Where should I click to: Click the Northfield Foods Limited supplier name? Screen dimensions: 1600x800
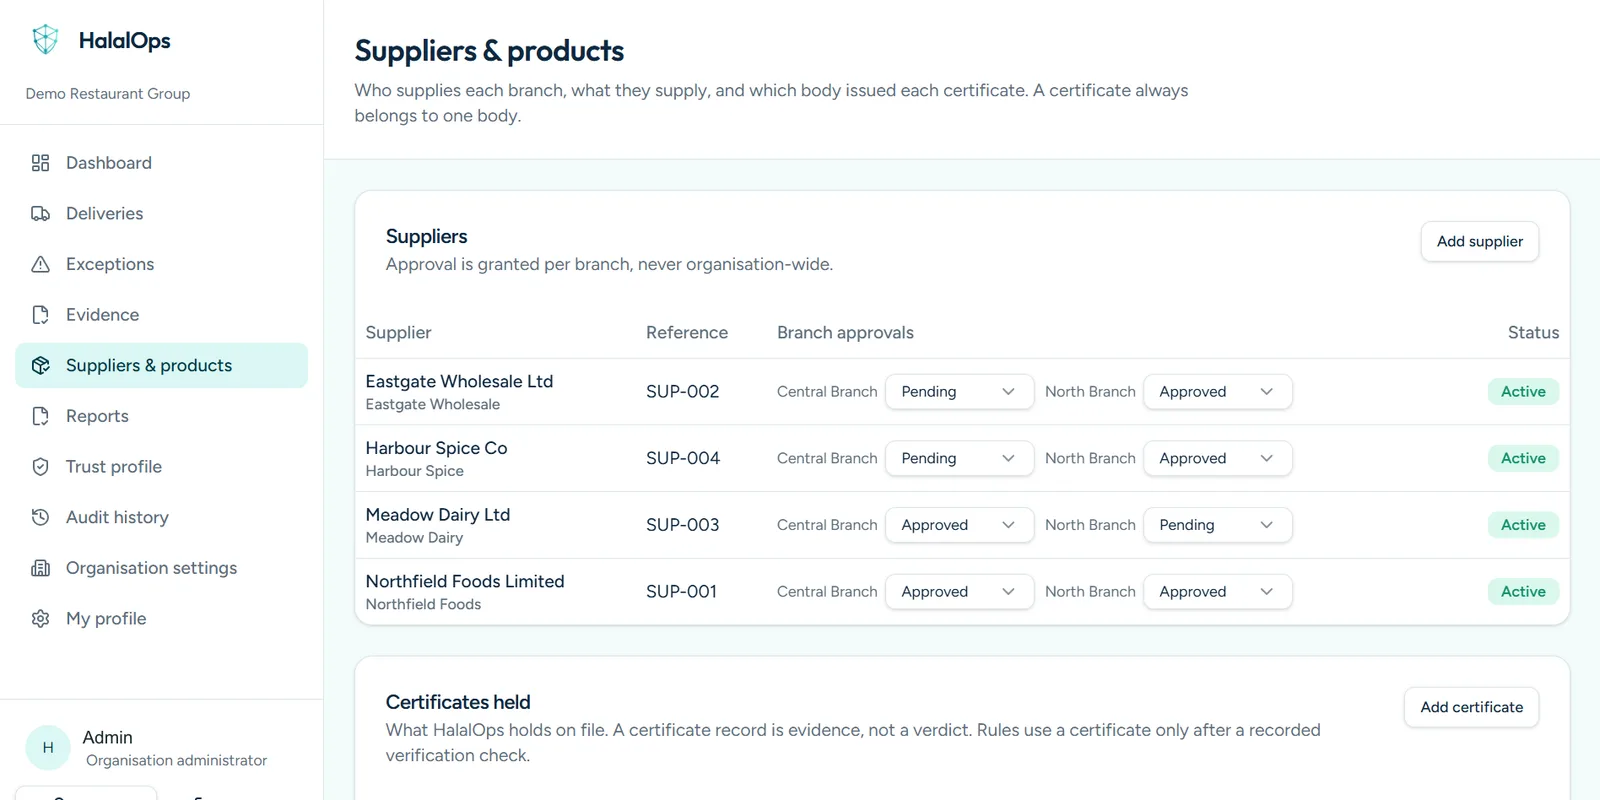click(x=465, y=581)
